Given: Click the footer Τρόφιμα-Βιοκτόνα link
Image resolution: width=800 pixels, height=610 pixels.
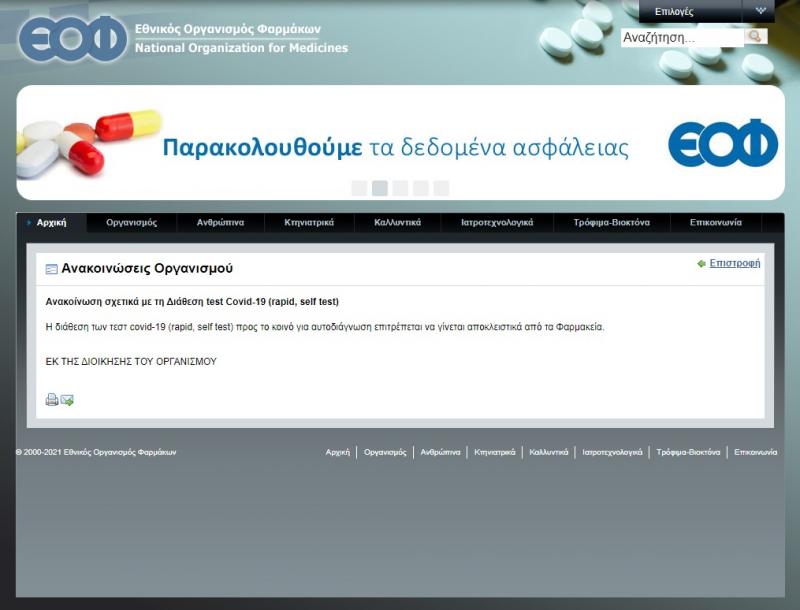Looking at the screenshot, I should (x=688, y=452).
